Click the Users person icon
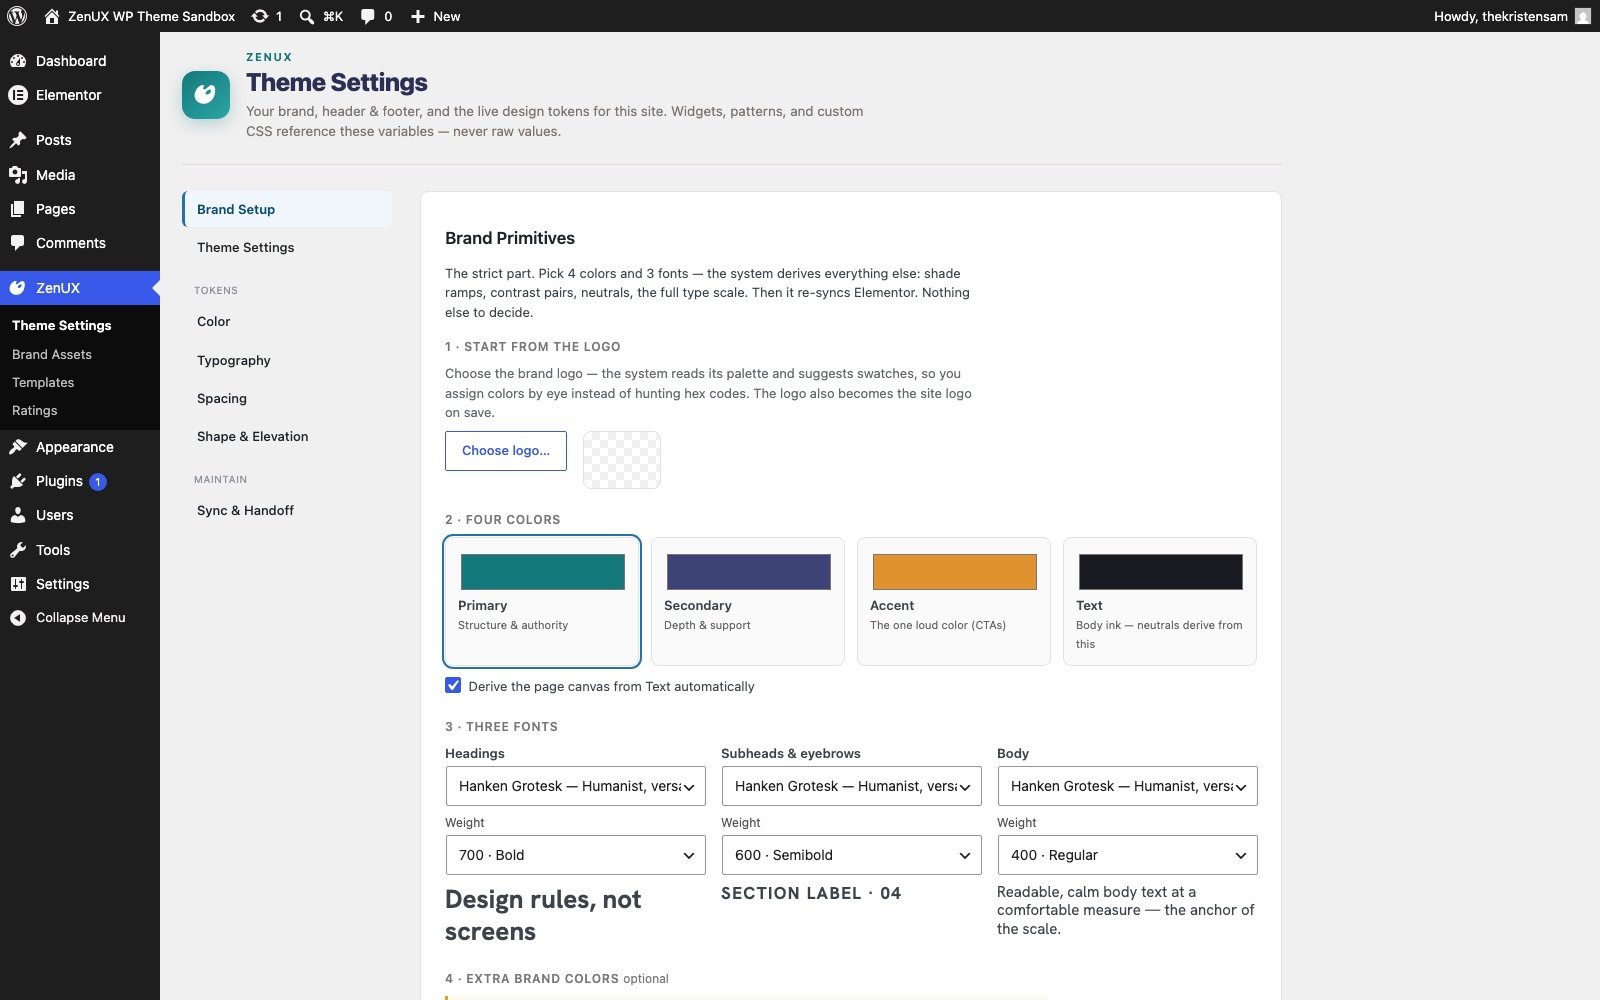This screenshot has width=1600, height=1000. [x=18, y=515]
